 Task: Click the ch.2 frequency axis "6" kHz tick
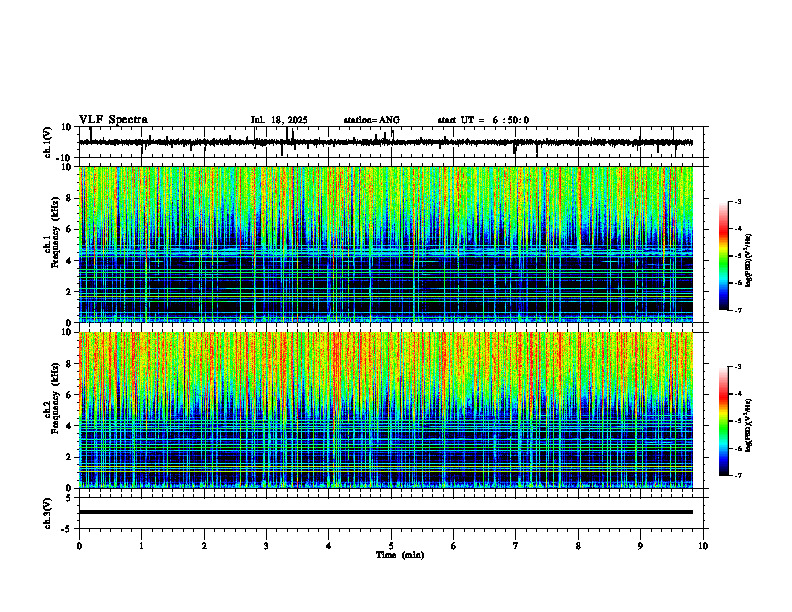click(x=69, y=395)
